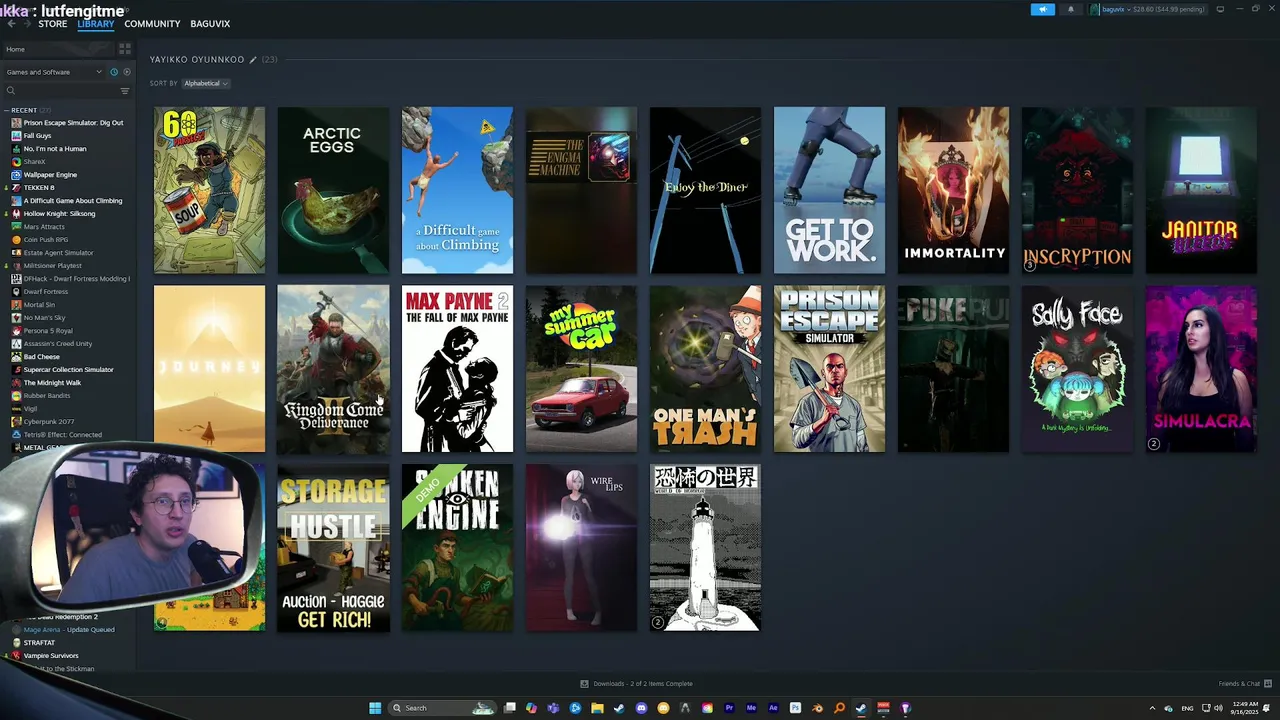This screenshot has width=1280, height=720.
Task: Open the My Summer Car cover
Action: [581, 369]
